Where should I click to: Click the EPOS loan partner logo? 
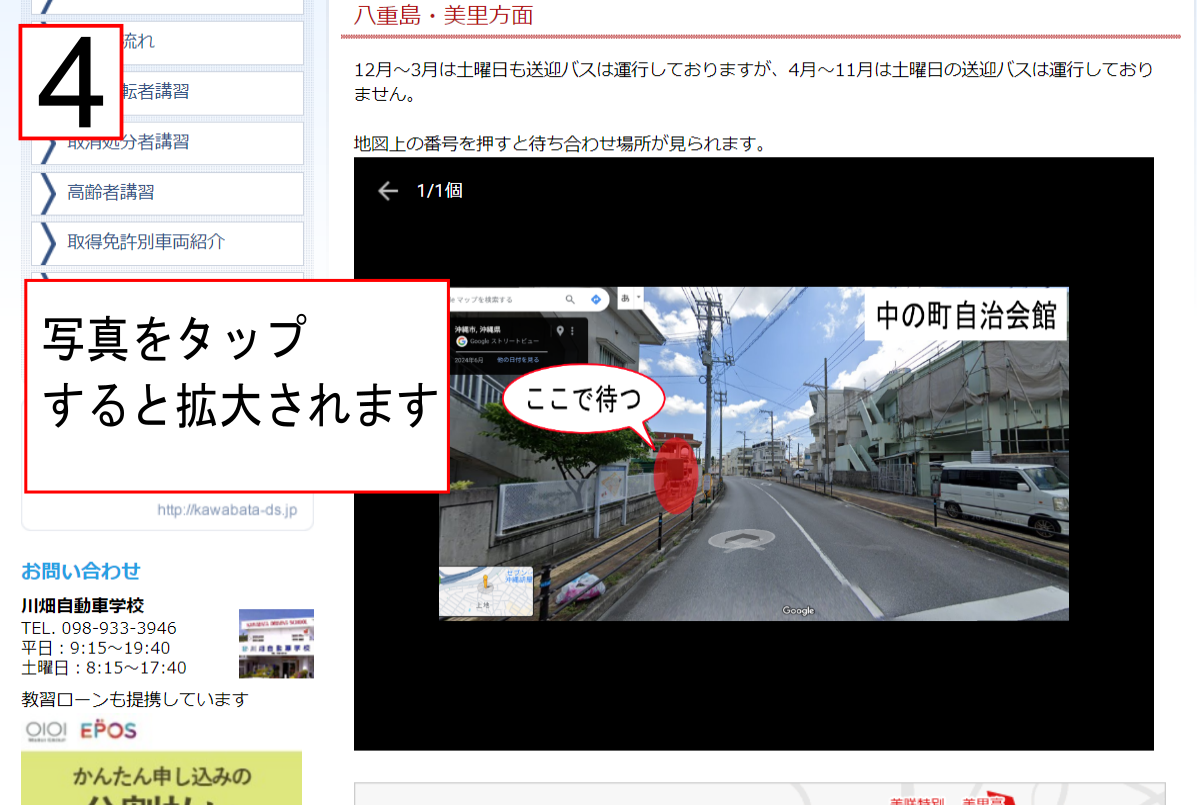pyautogui.click(x=108, y=730)
